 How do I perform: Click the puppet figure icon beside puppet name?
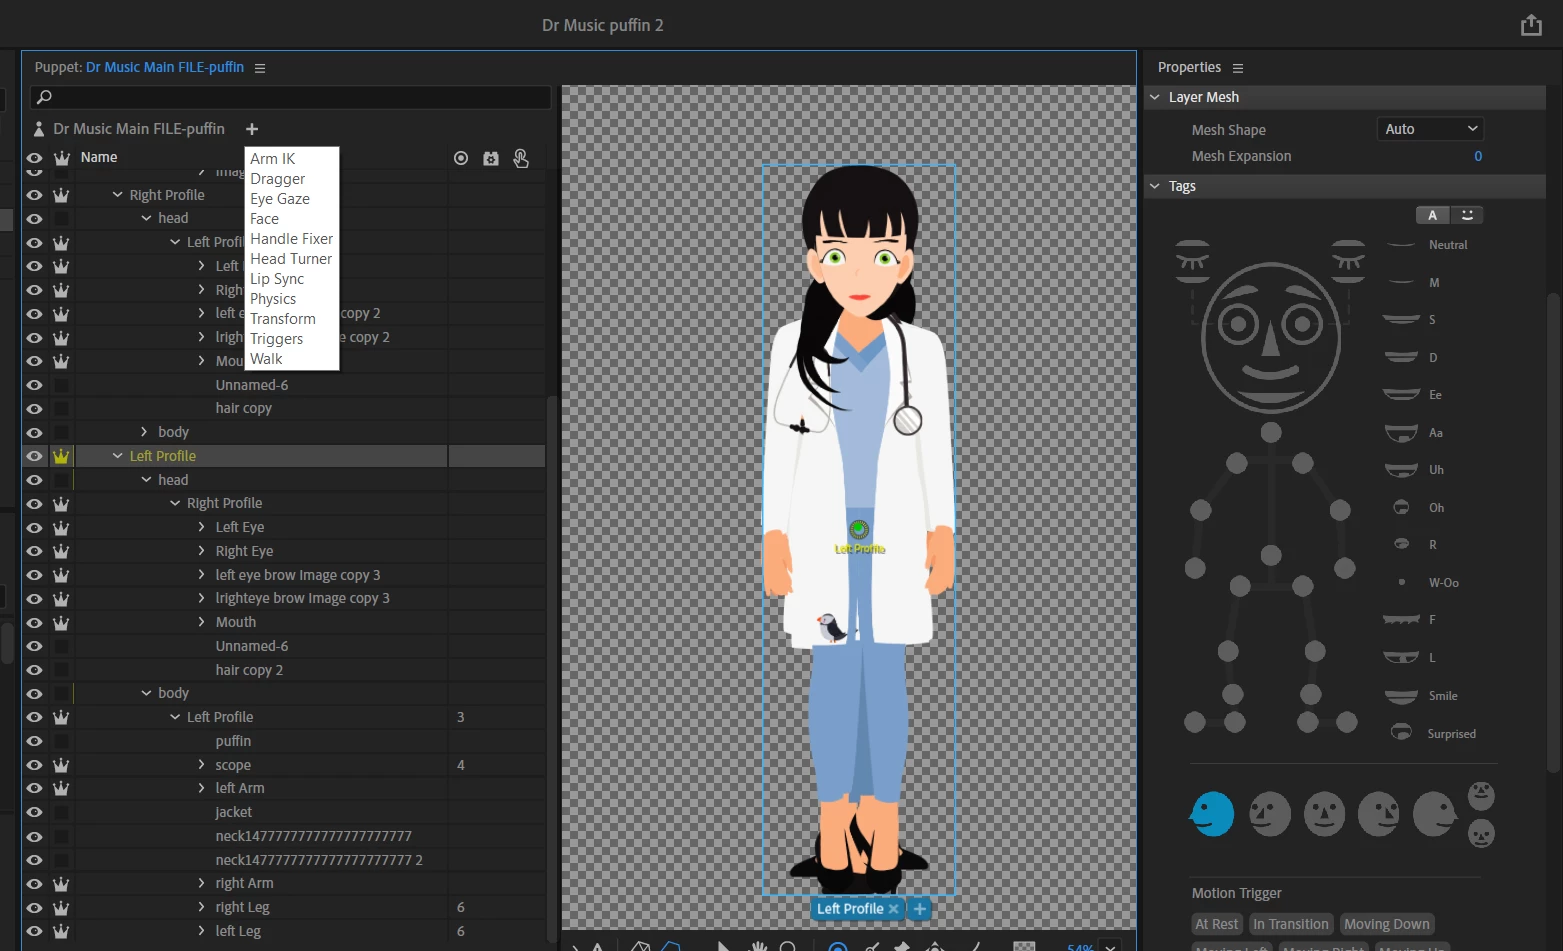(39, 129)
